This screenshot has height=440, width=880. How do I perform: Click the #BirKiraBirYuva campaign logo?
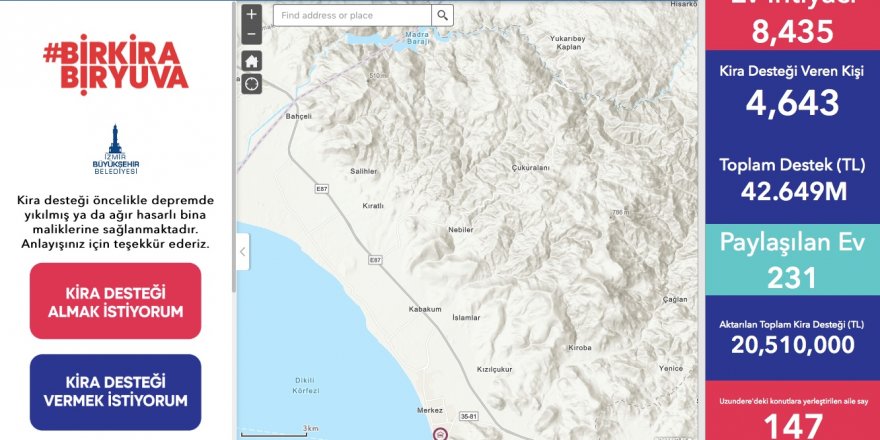[x=116, y=65]
